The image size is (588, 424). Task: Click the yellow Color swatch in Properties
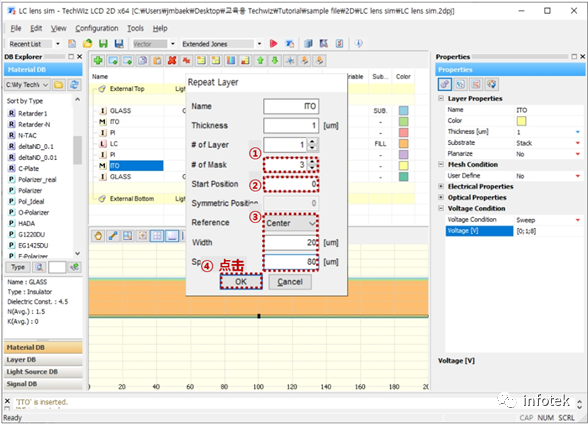tap(521, 121)
